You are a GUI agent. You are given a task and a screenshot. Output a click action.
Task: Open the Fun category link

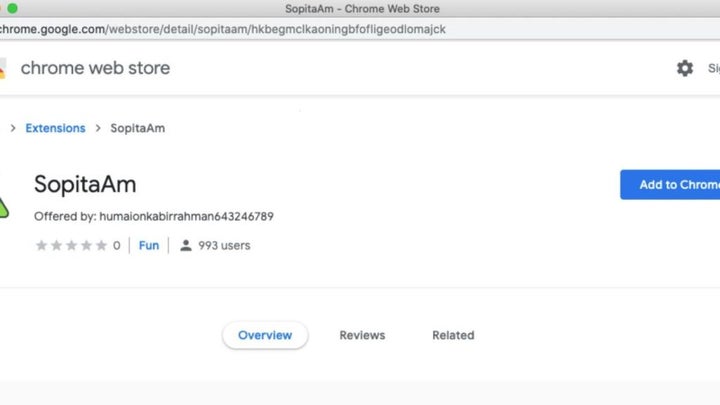(x=149, y=245)
